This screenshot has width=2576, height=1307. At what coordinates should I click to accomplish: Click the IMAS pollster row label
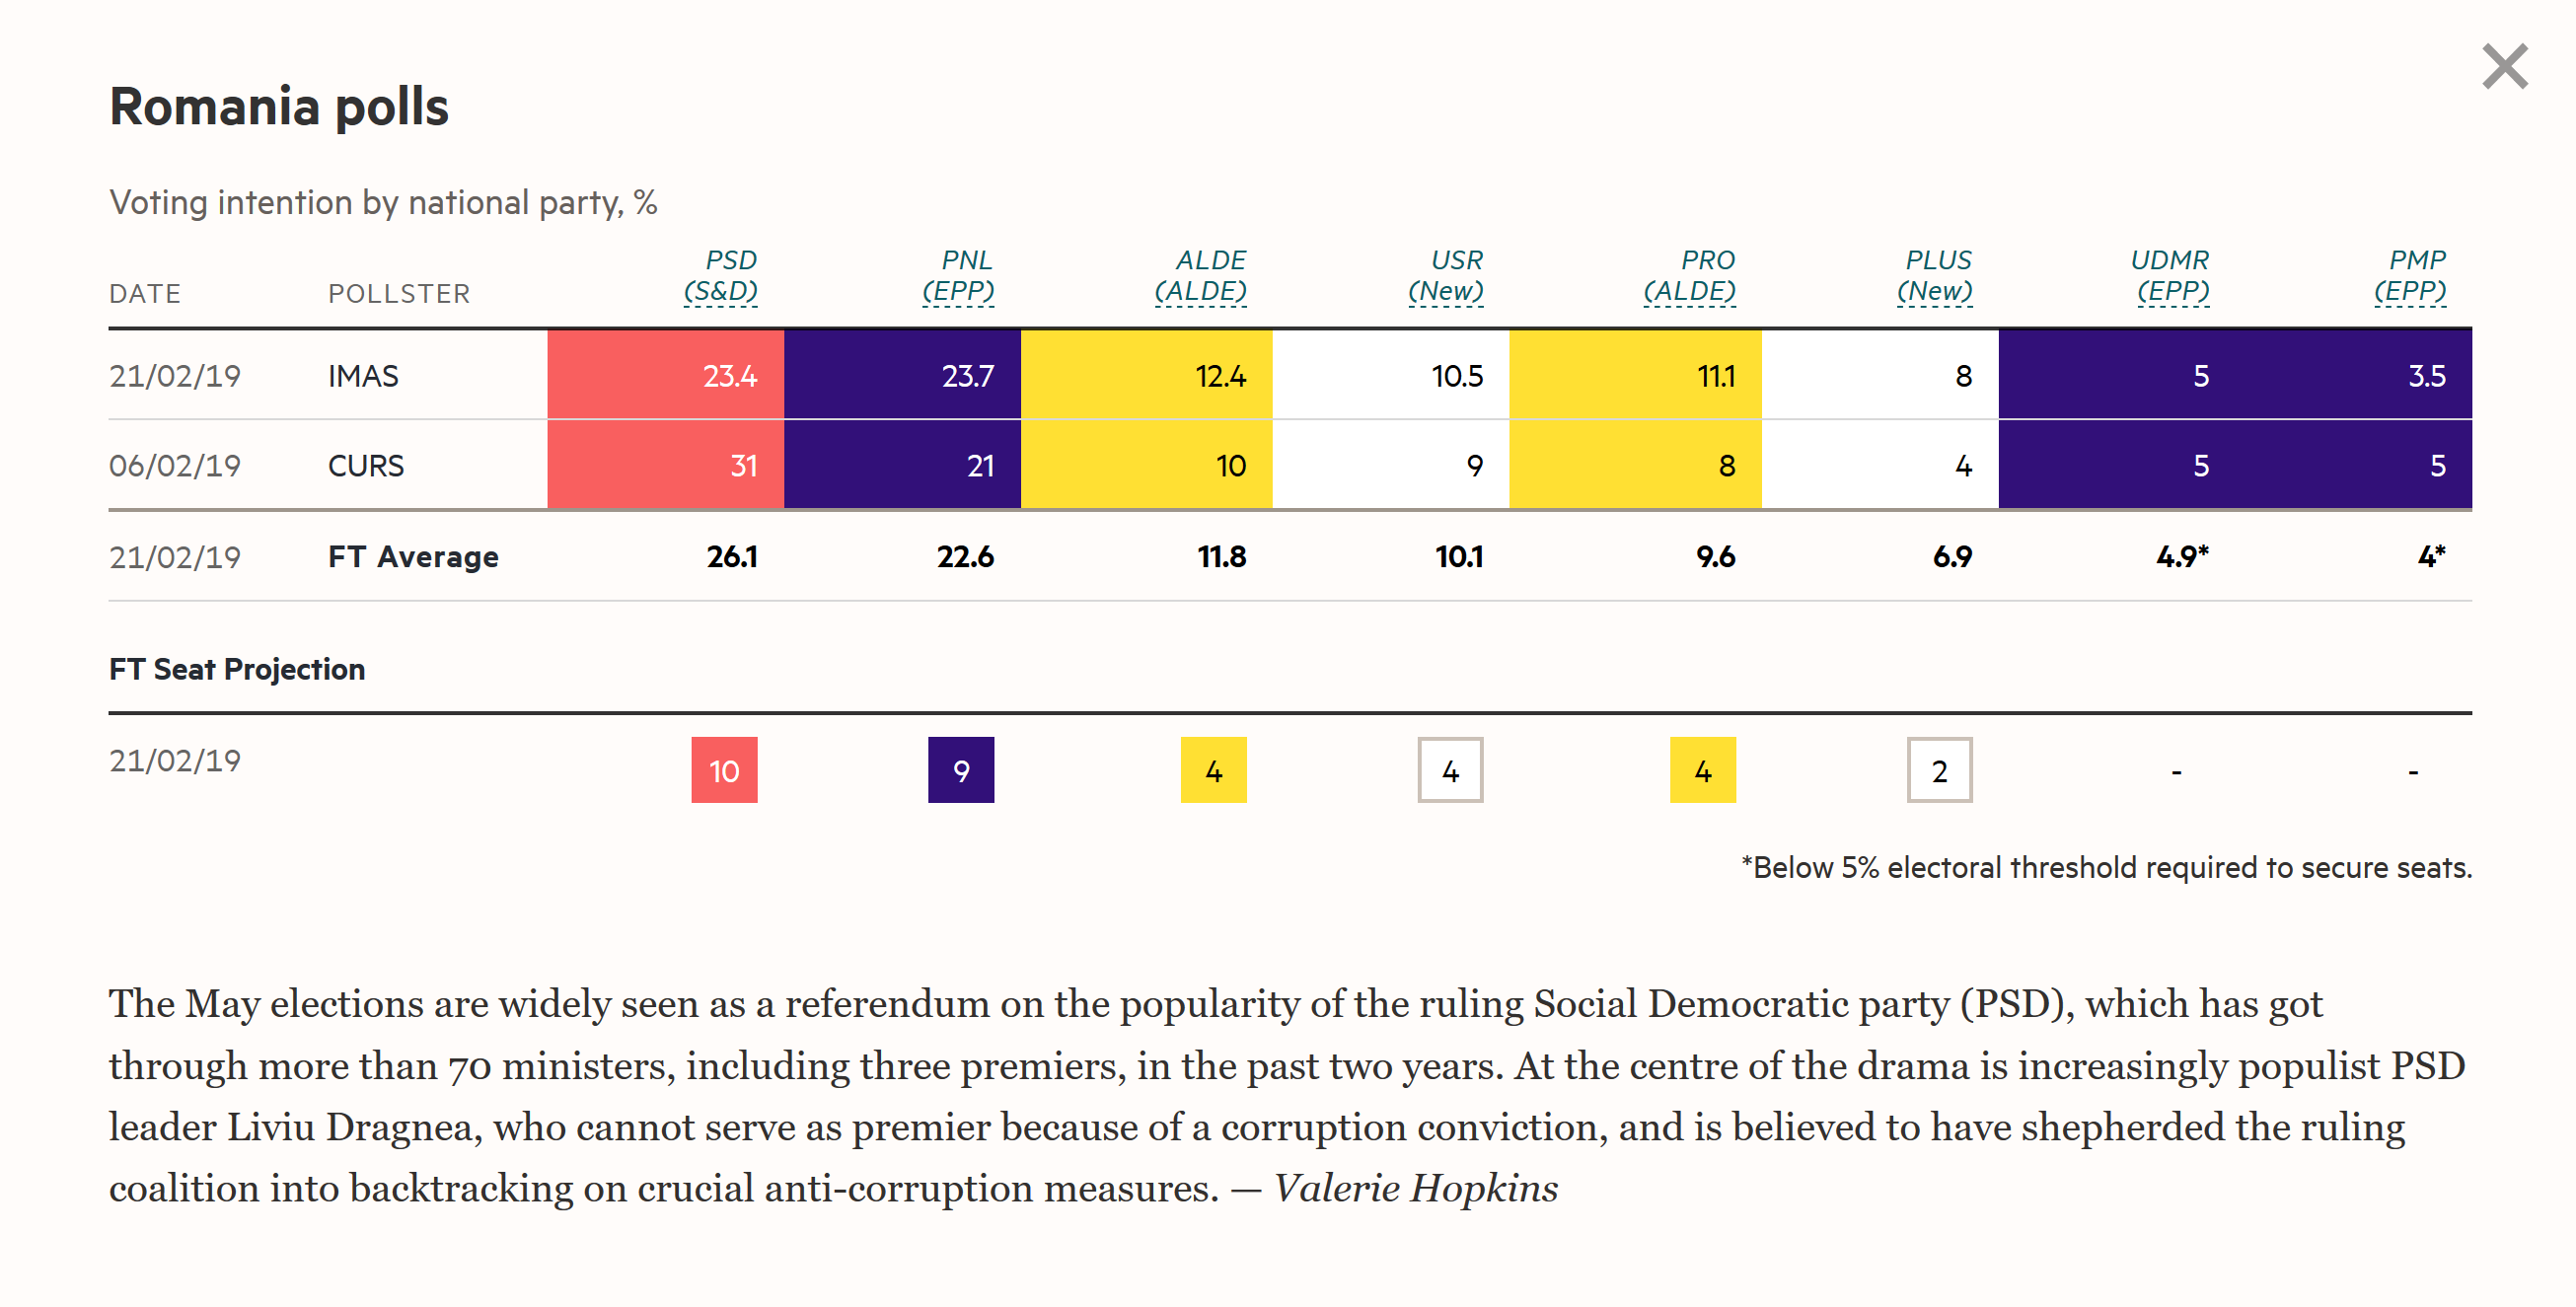tap(363, 376)
